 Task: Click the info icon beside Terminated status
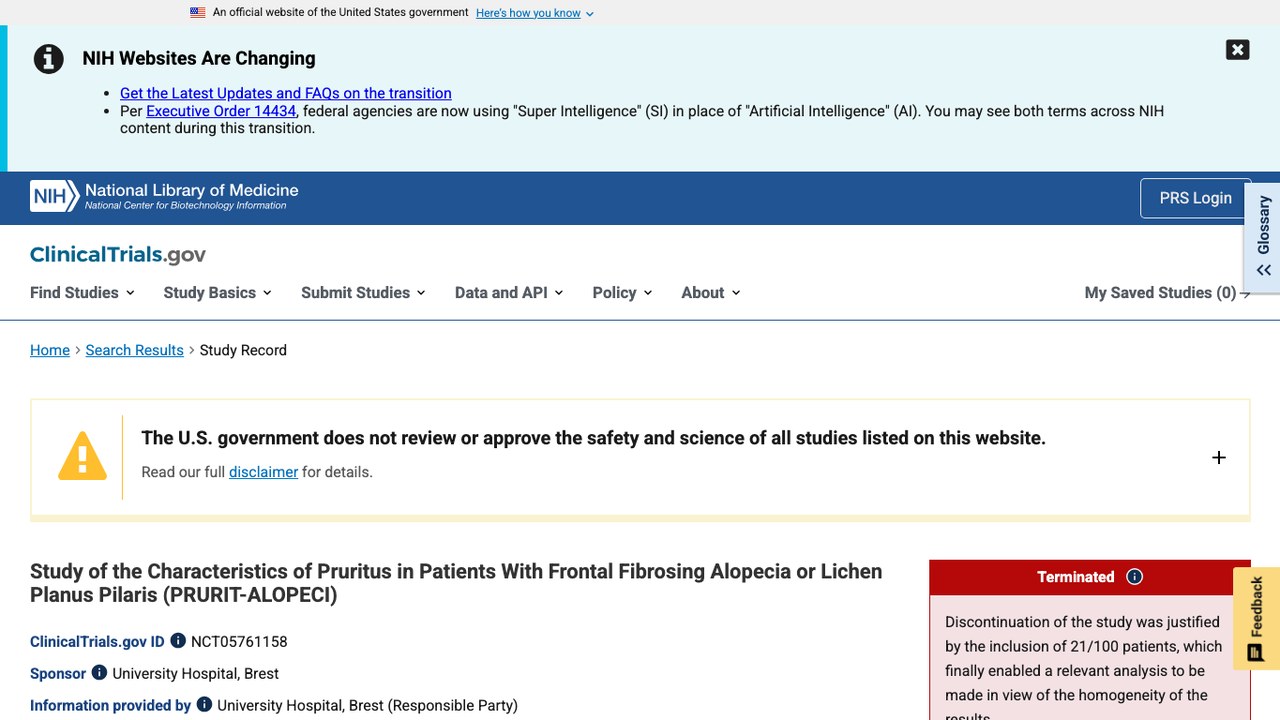pos(1134,577)
